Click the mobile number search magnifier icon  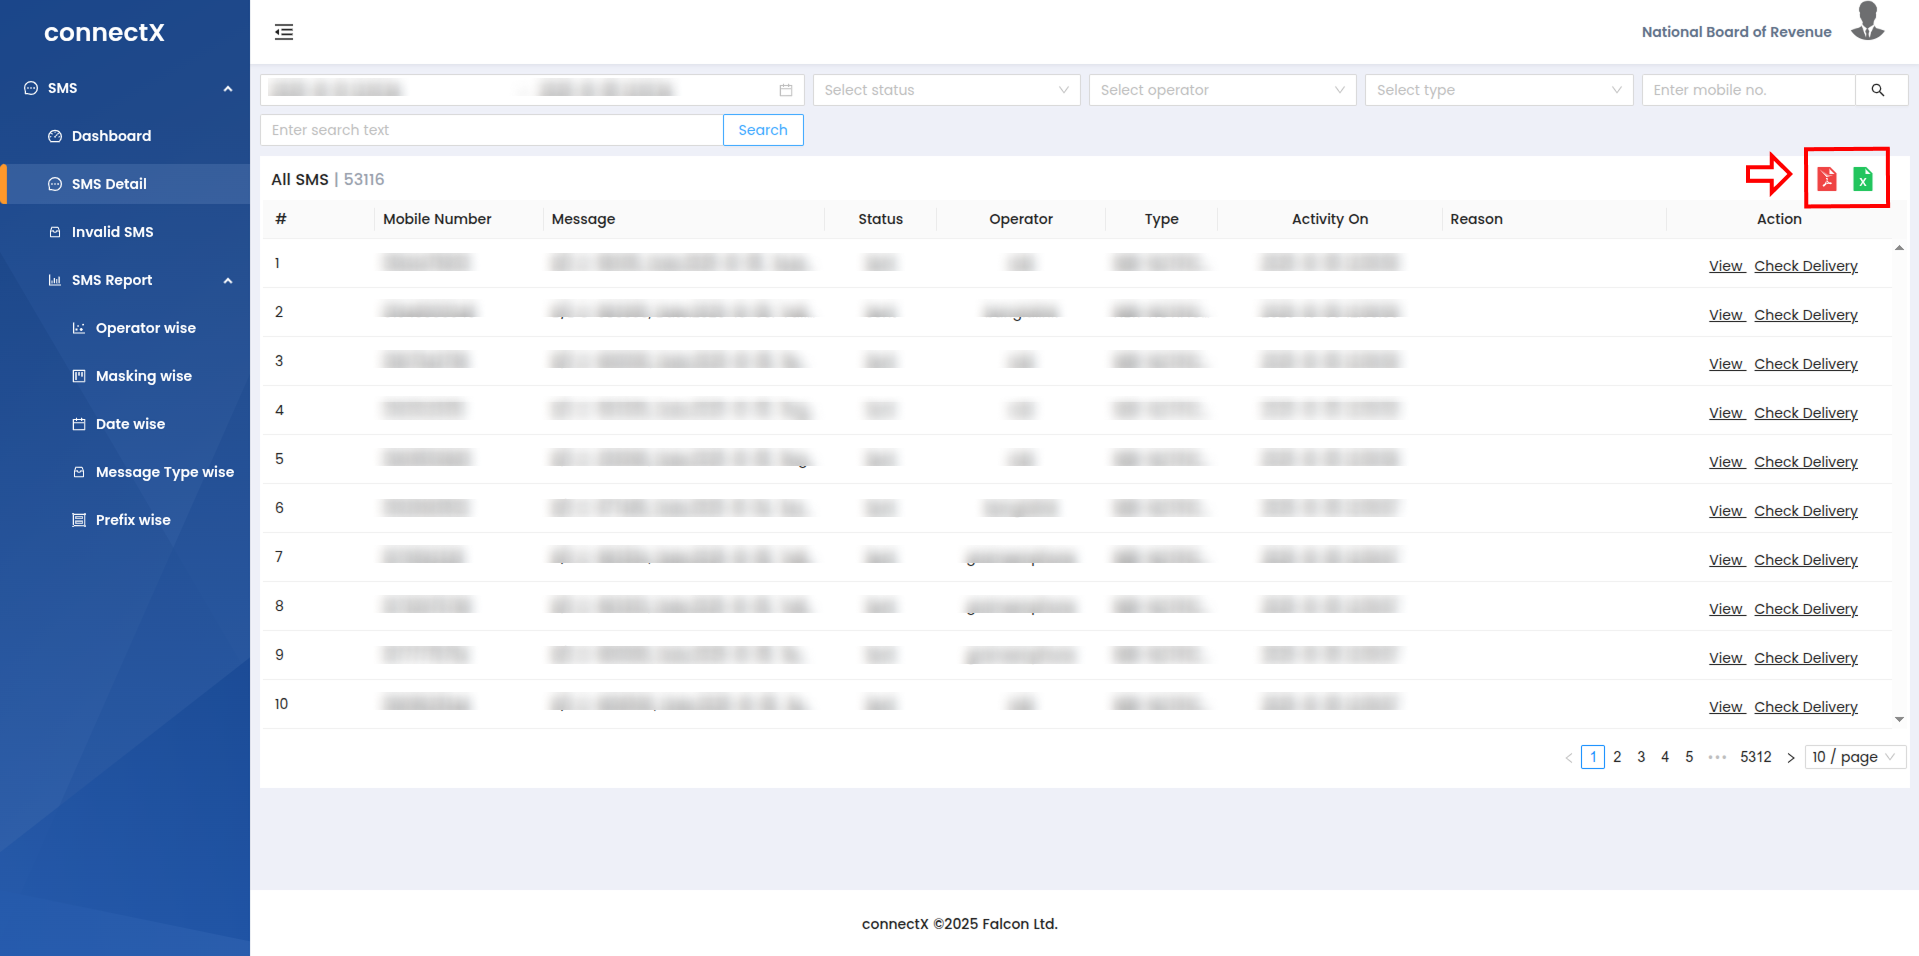(1878, 90)
